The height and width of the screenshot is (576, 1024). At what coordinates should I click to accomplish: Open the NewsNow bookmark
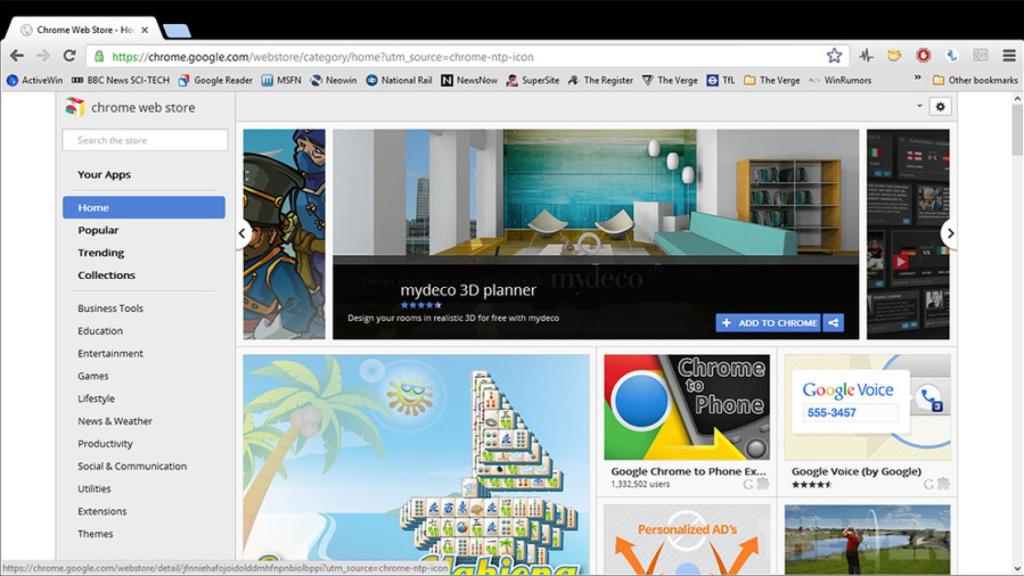pos(467,80)
